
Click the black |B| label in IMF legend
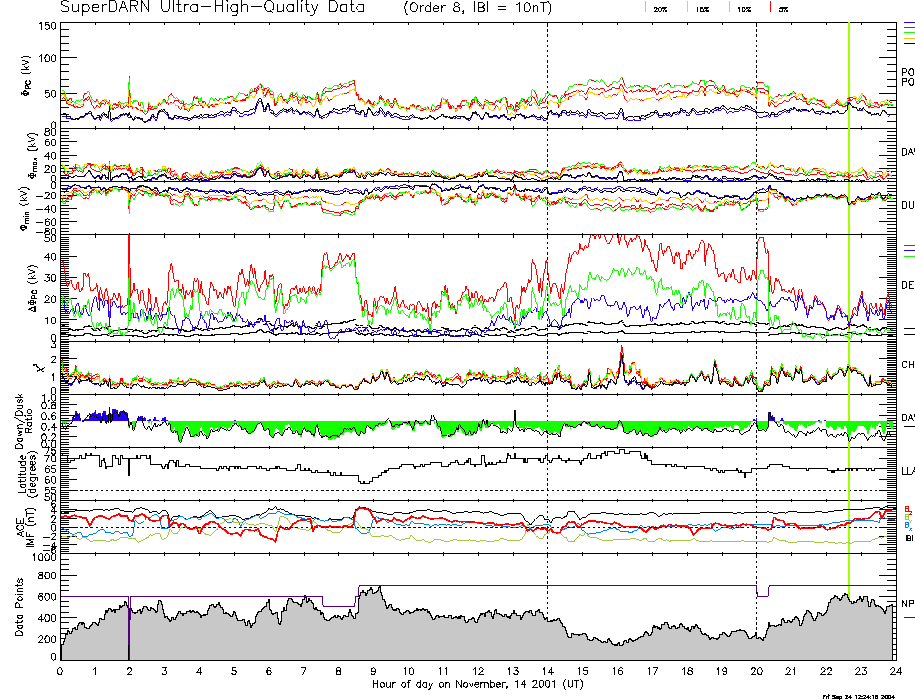(908, 538)
